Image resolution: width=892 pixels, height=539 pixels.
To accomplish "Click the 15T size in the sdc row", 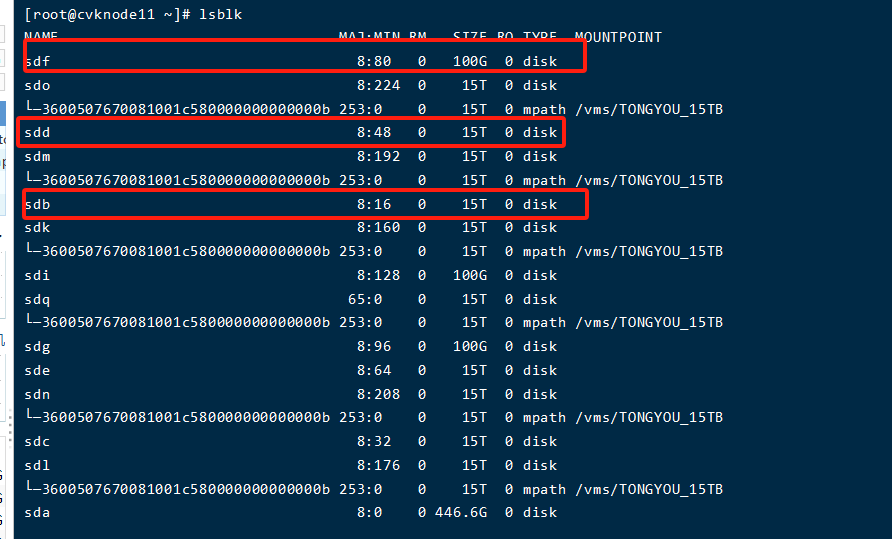I will tap(474, 442).
